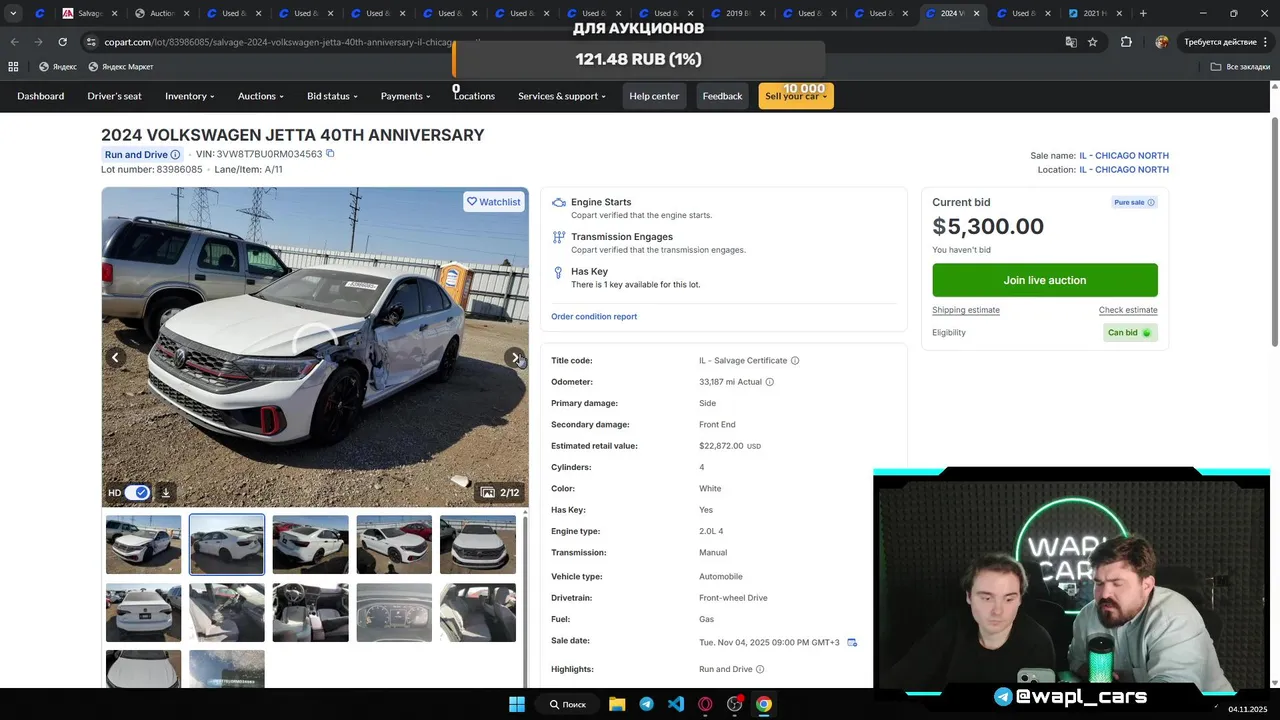This screenshot has height=720, width=1280.
Task: Open the Help center
Action: [x=654, y=96]
